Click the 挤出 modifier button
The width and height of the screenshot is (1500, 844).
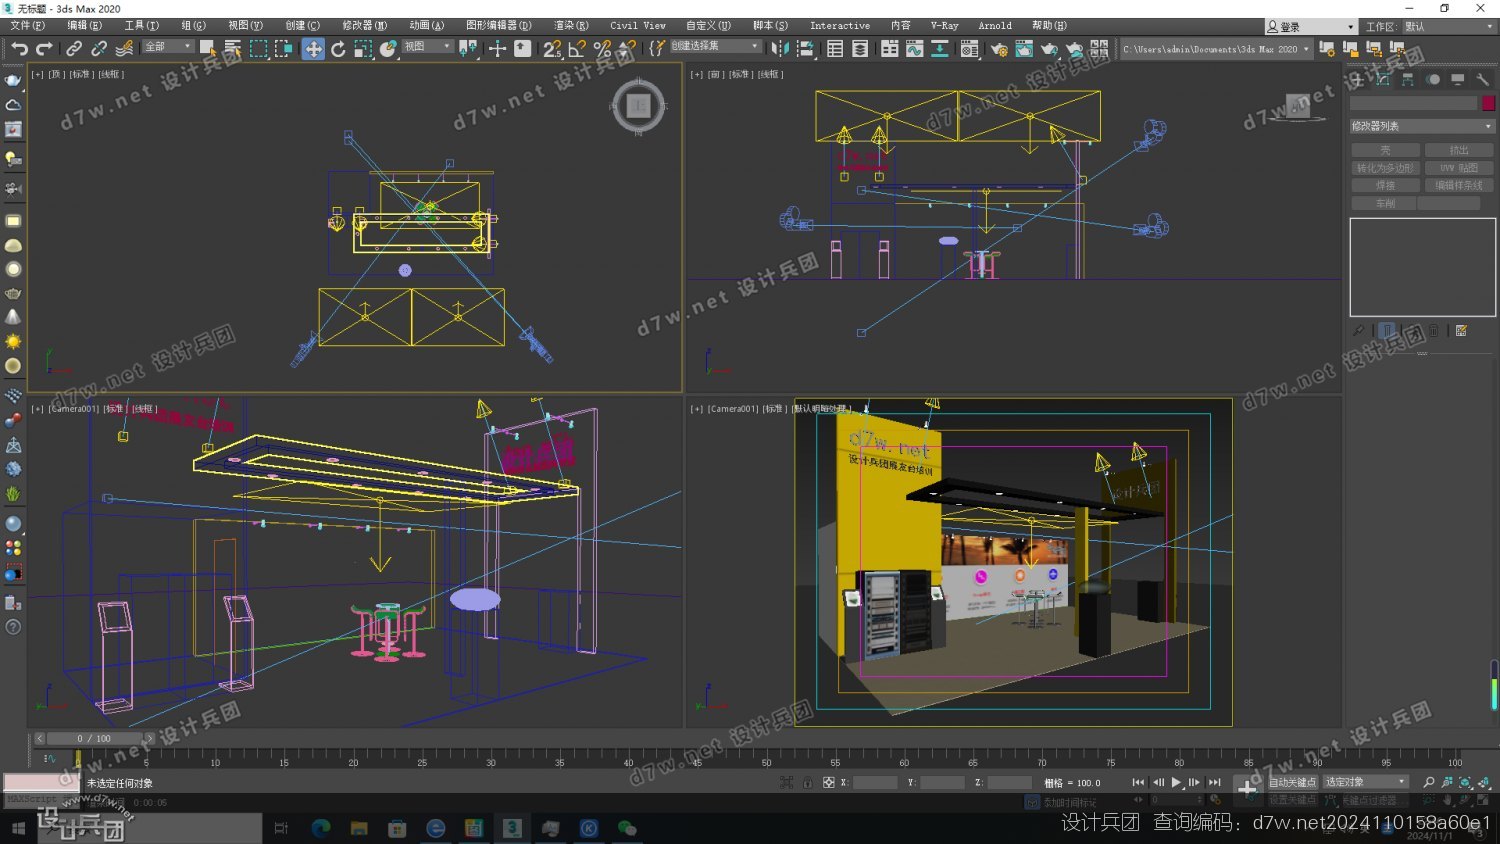[x=1459, y=150]
